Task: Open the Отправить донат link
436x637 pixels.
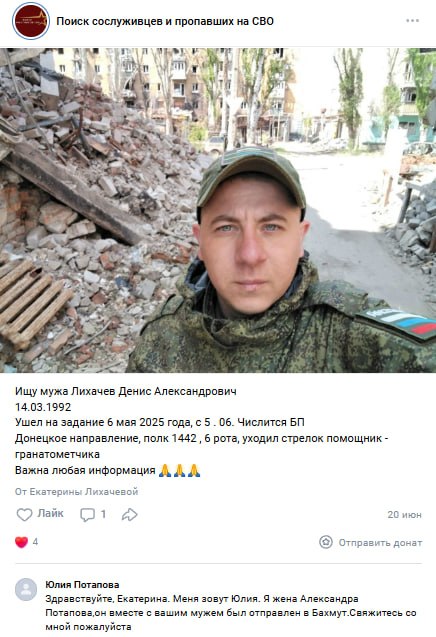Action: [380, 543]
